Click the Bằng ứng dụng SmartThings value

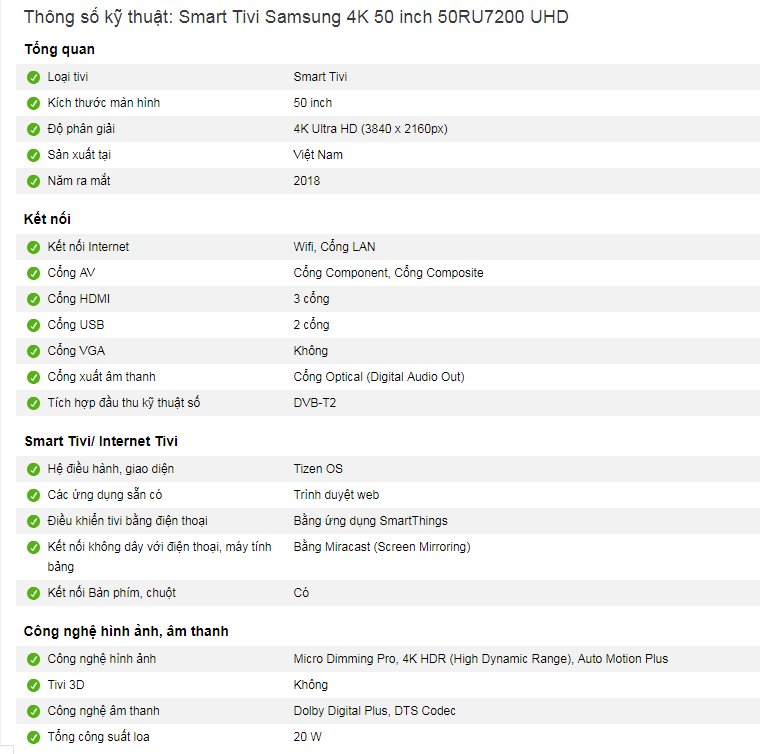[370, 521]
